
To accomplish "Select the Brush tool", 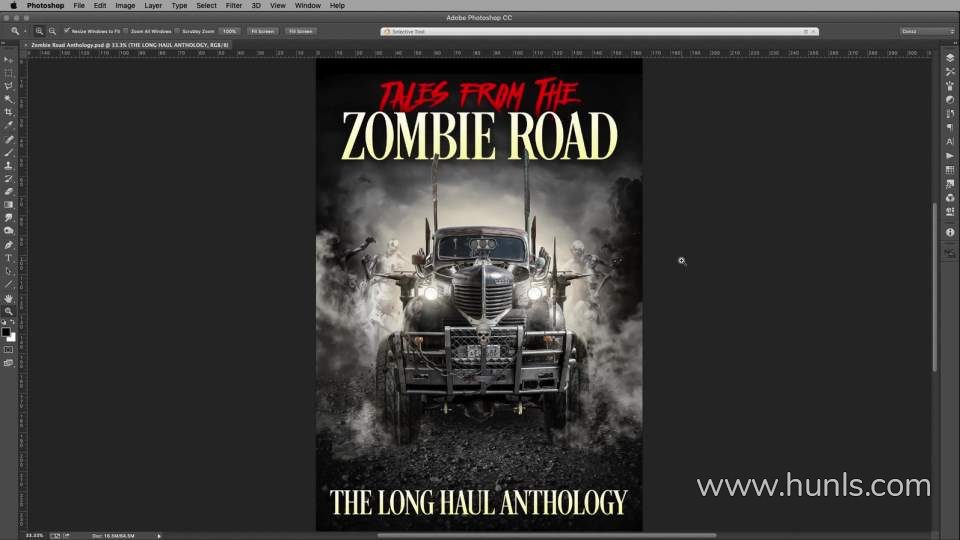I will click(9, 152).
